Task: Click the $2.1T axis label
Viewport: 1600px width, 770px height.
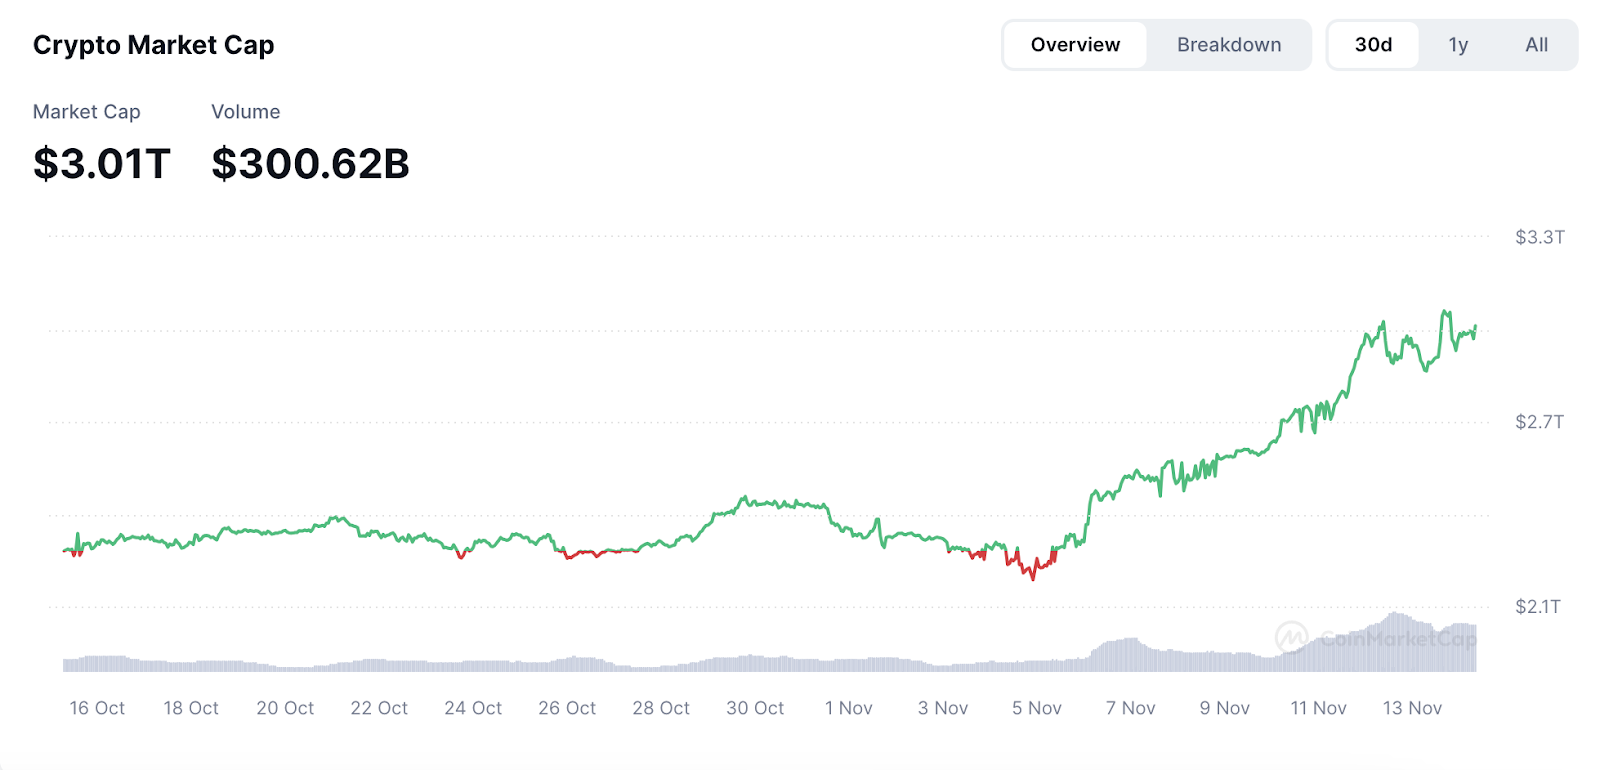Action: tap(1538, 606)
